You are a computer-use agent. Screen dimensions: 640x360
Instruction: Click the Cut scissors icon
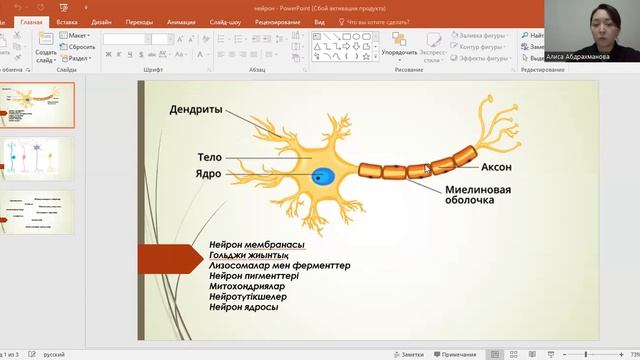click(18, 36)
